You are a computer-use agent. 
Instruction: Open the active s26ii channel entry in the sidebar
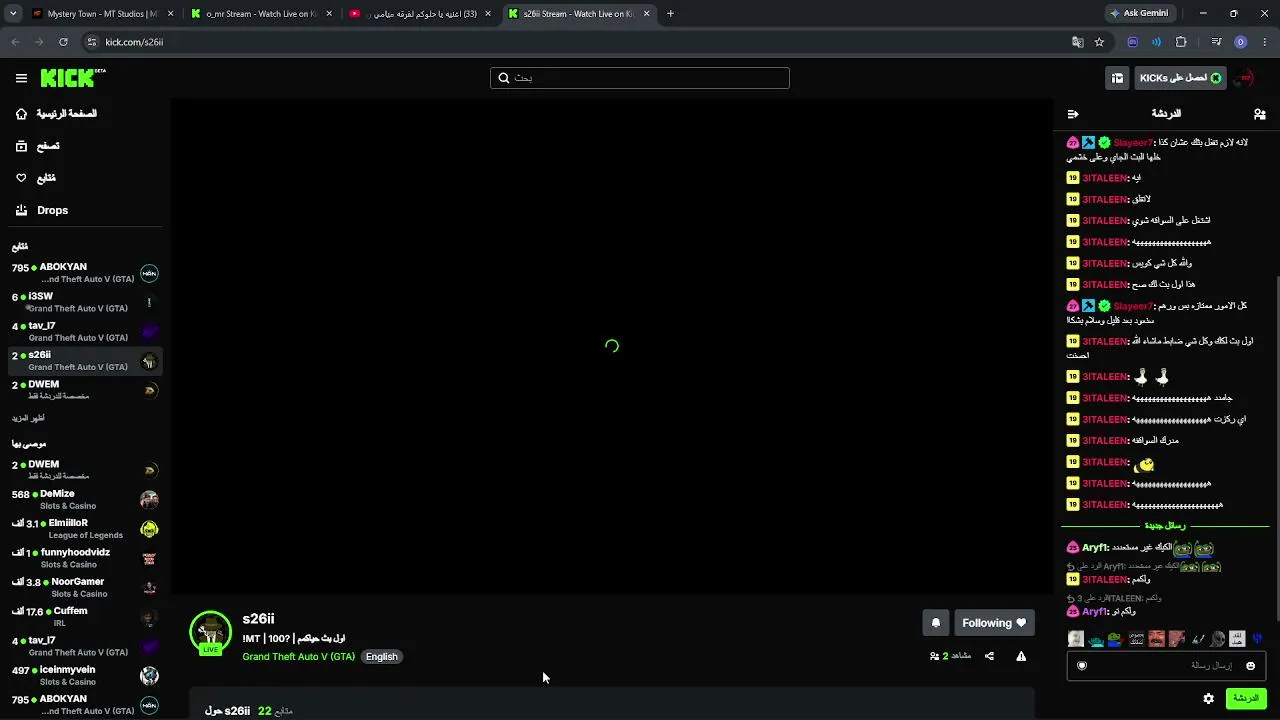tap(85, 361)
